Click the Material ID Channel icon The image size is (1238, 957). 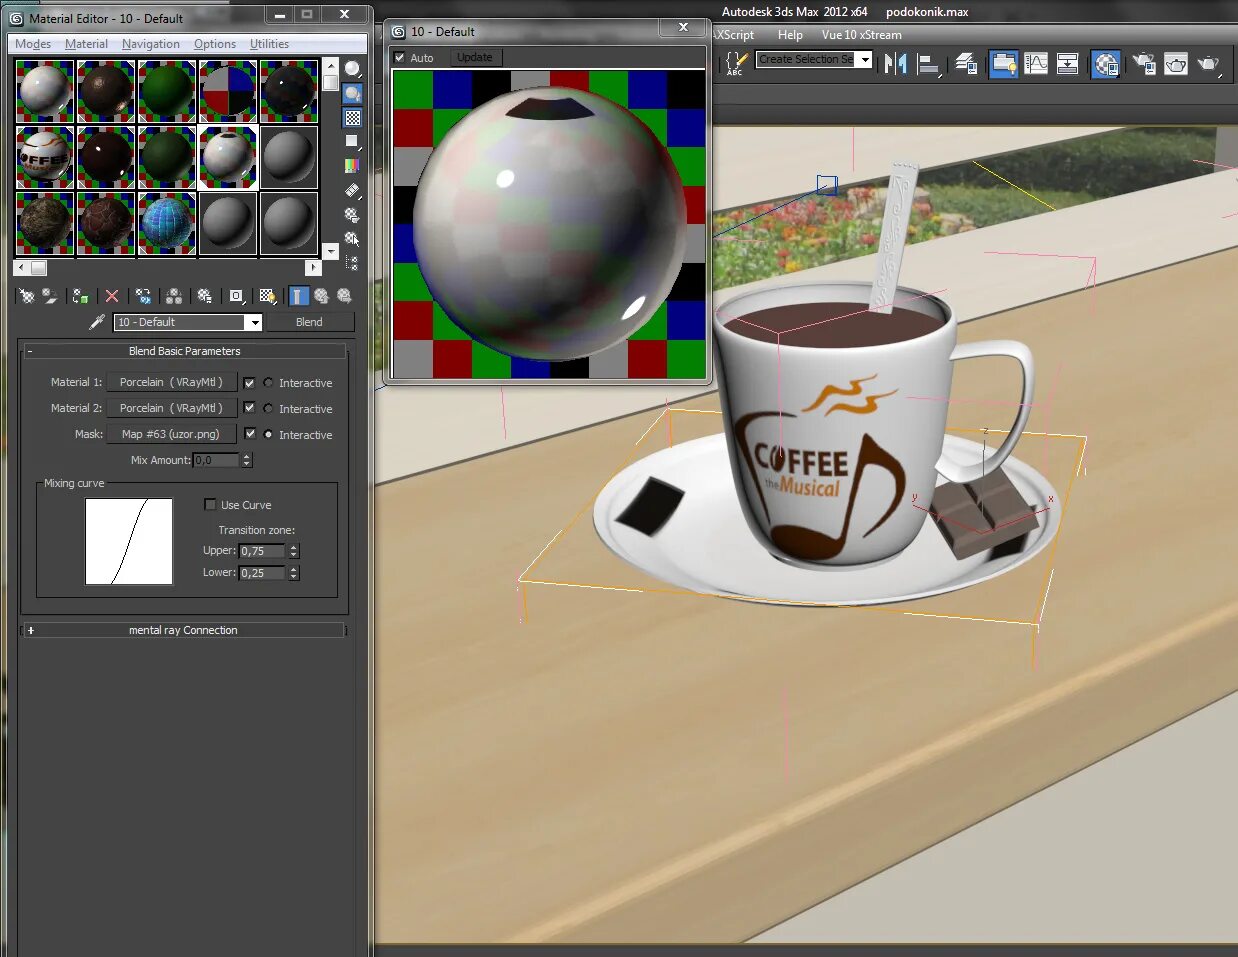tap(236, 296)
